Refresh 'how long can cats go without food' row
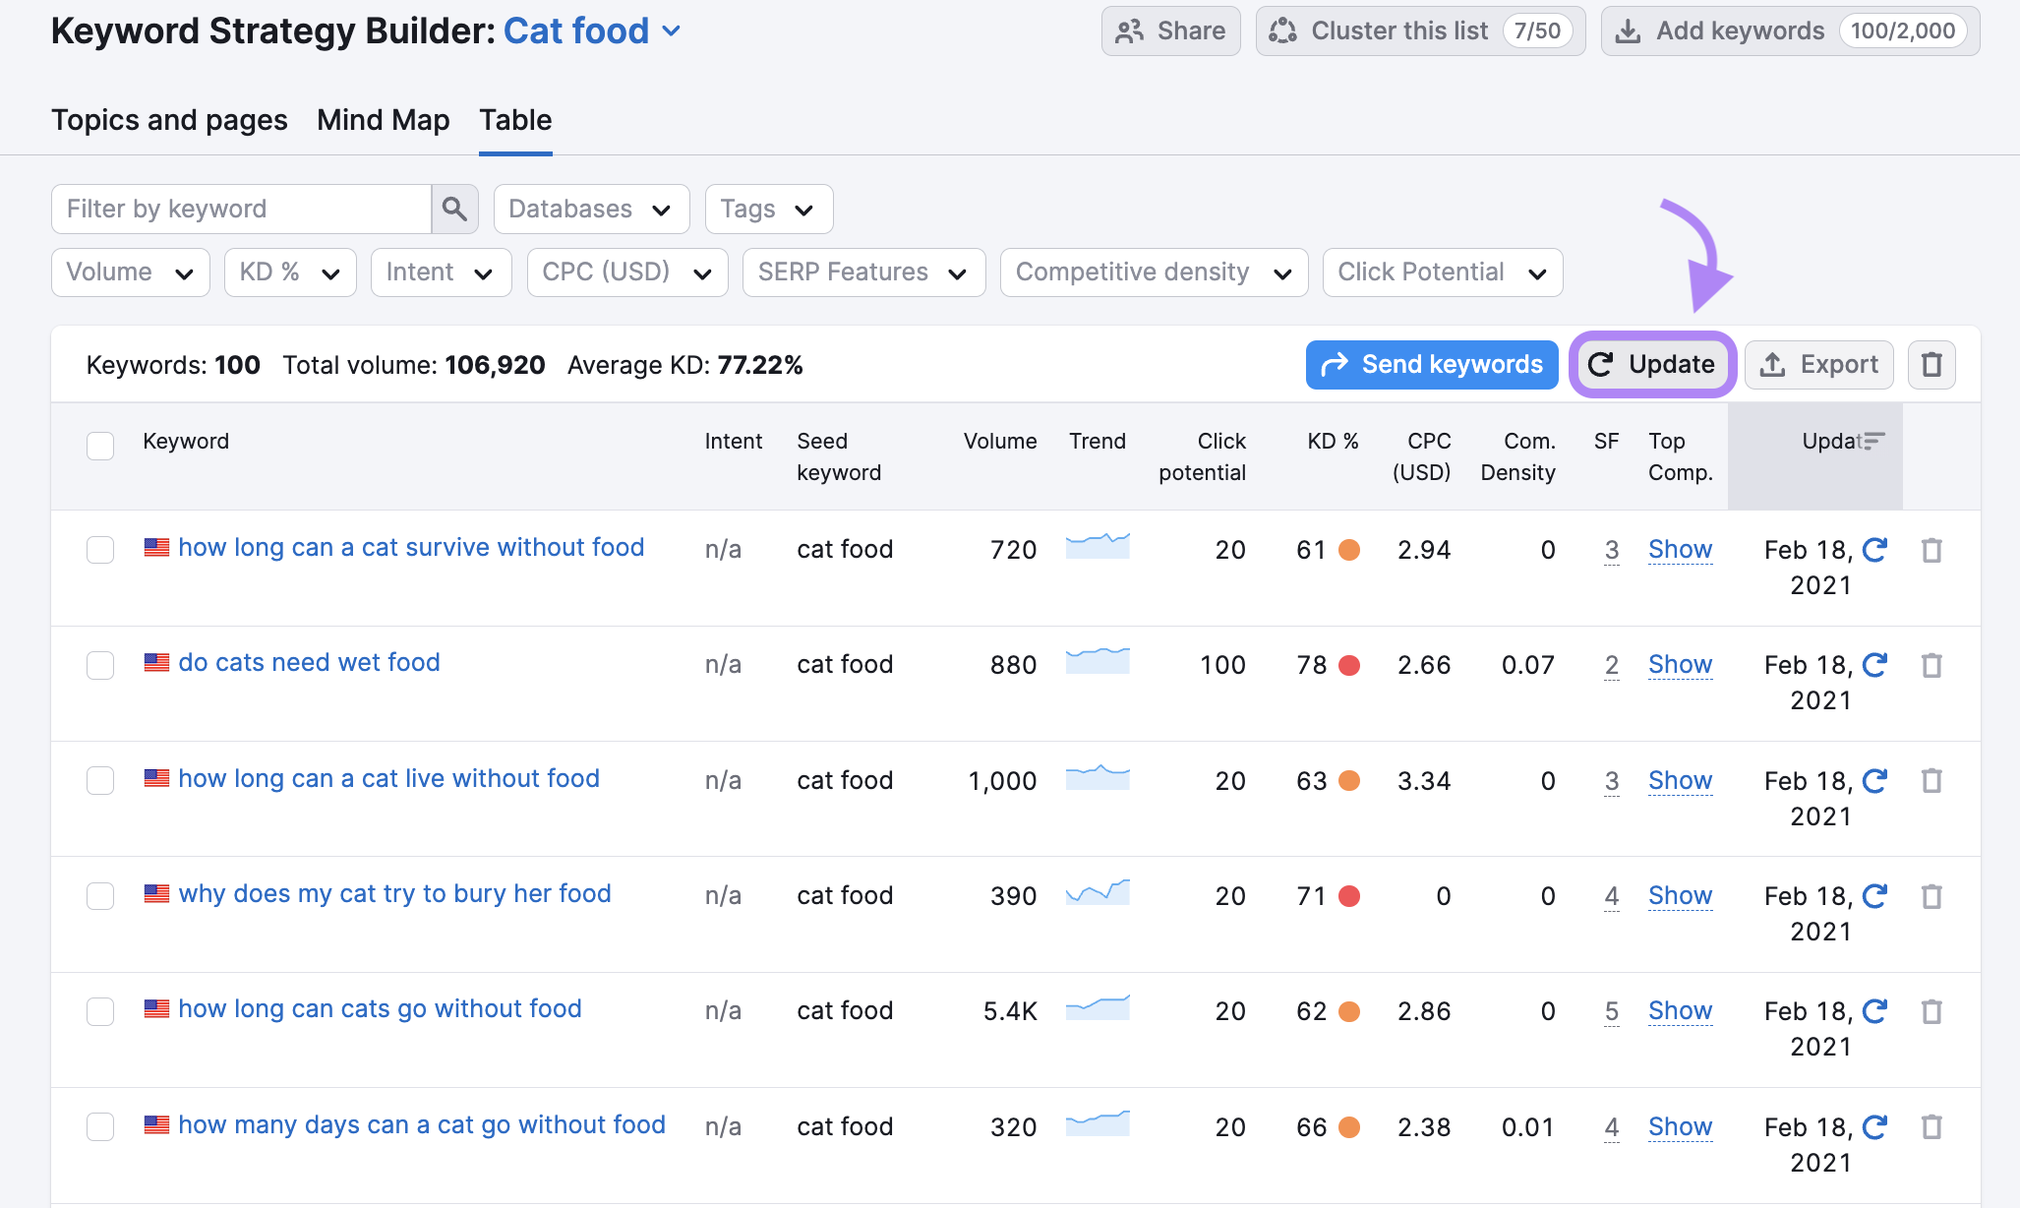Viewport: 2020px width, 1208px height. tap(1875, 1010)
